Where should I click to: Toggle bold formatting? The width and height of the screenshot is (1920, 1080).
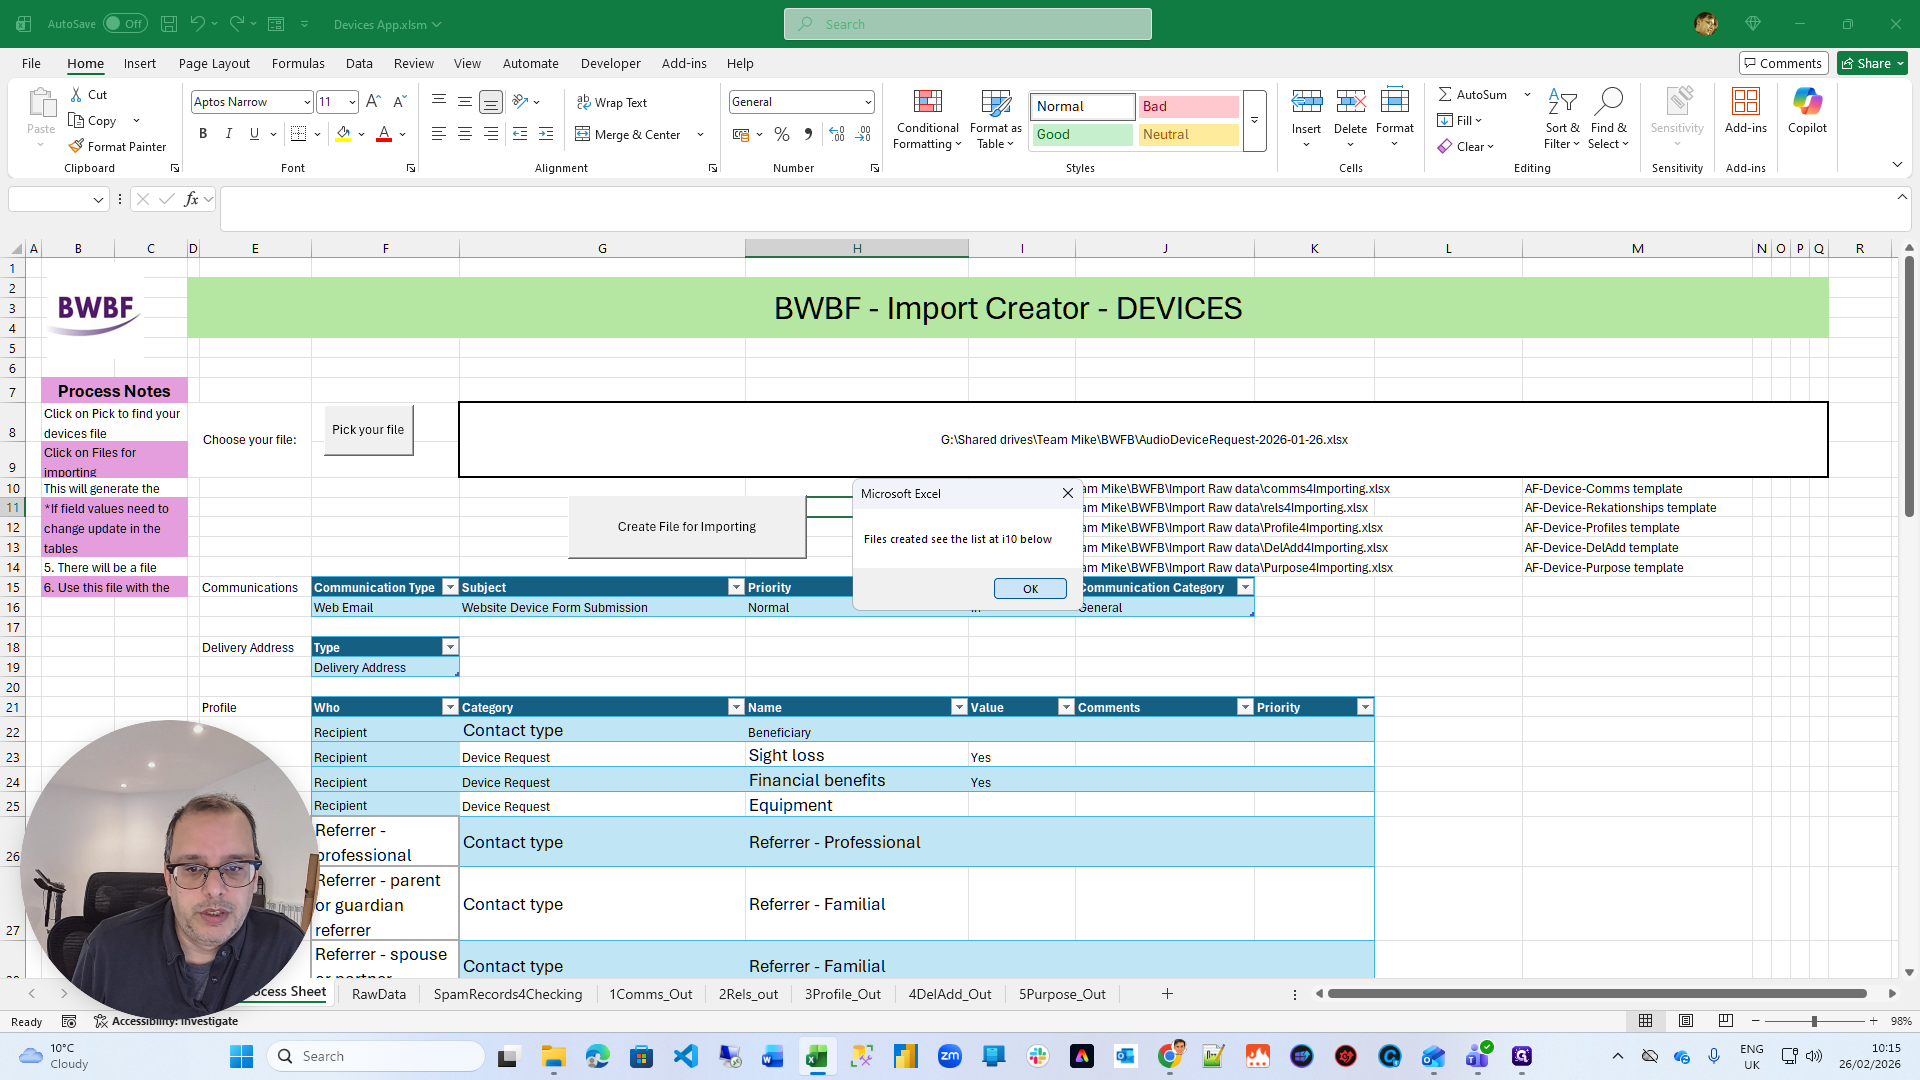pyautogui.click(x=203, y=134)
